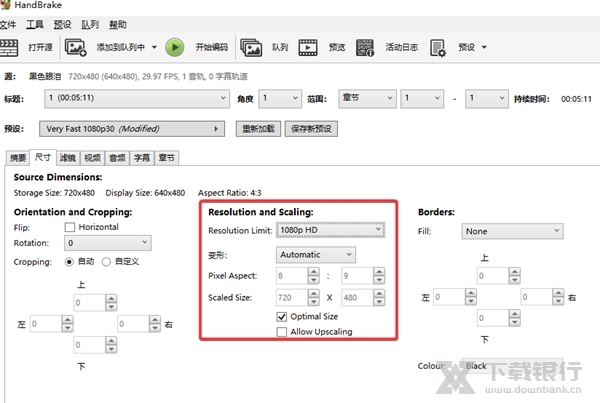
Task: Click the Save New Preset button
Action: (311, 129)
